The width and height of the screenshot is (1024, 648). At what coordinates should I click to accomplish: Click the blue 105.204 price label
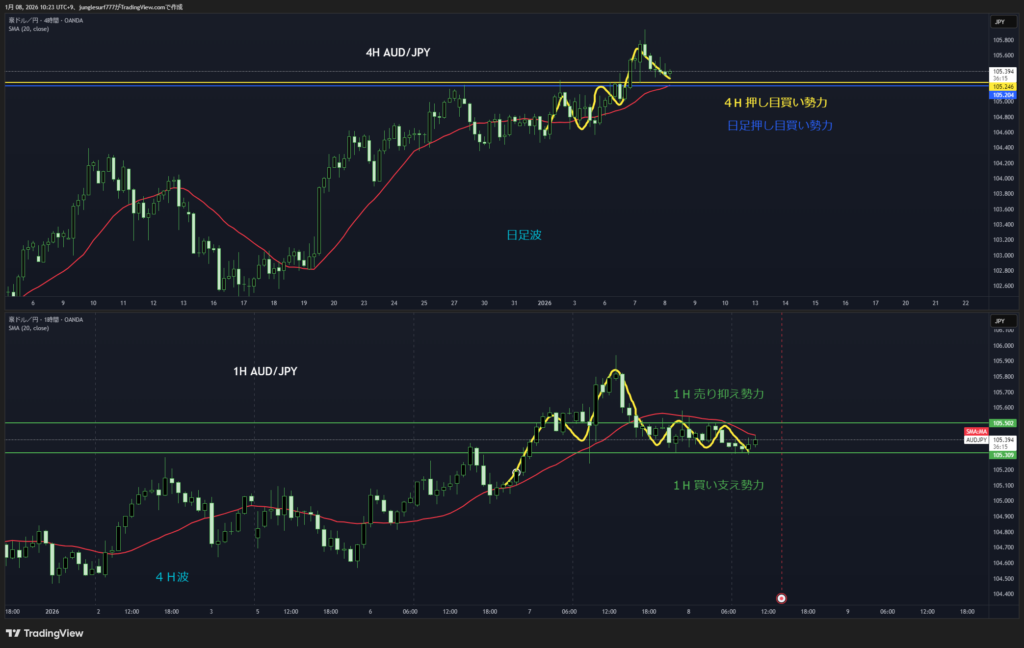1001,96
